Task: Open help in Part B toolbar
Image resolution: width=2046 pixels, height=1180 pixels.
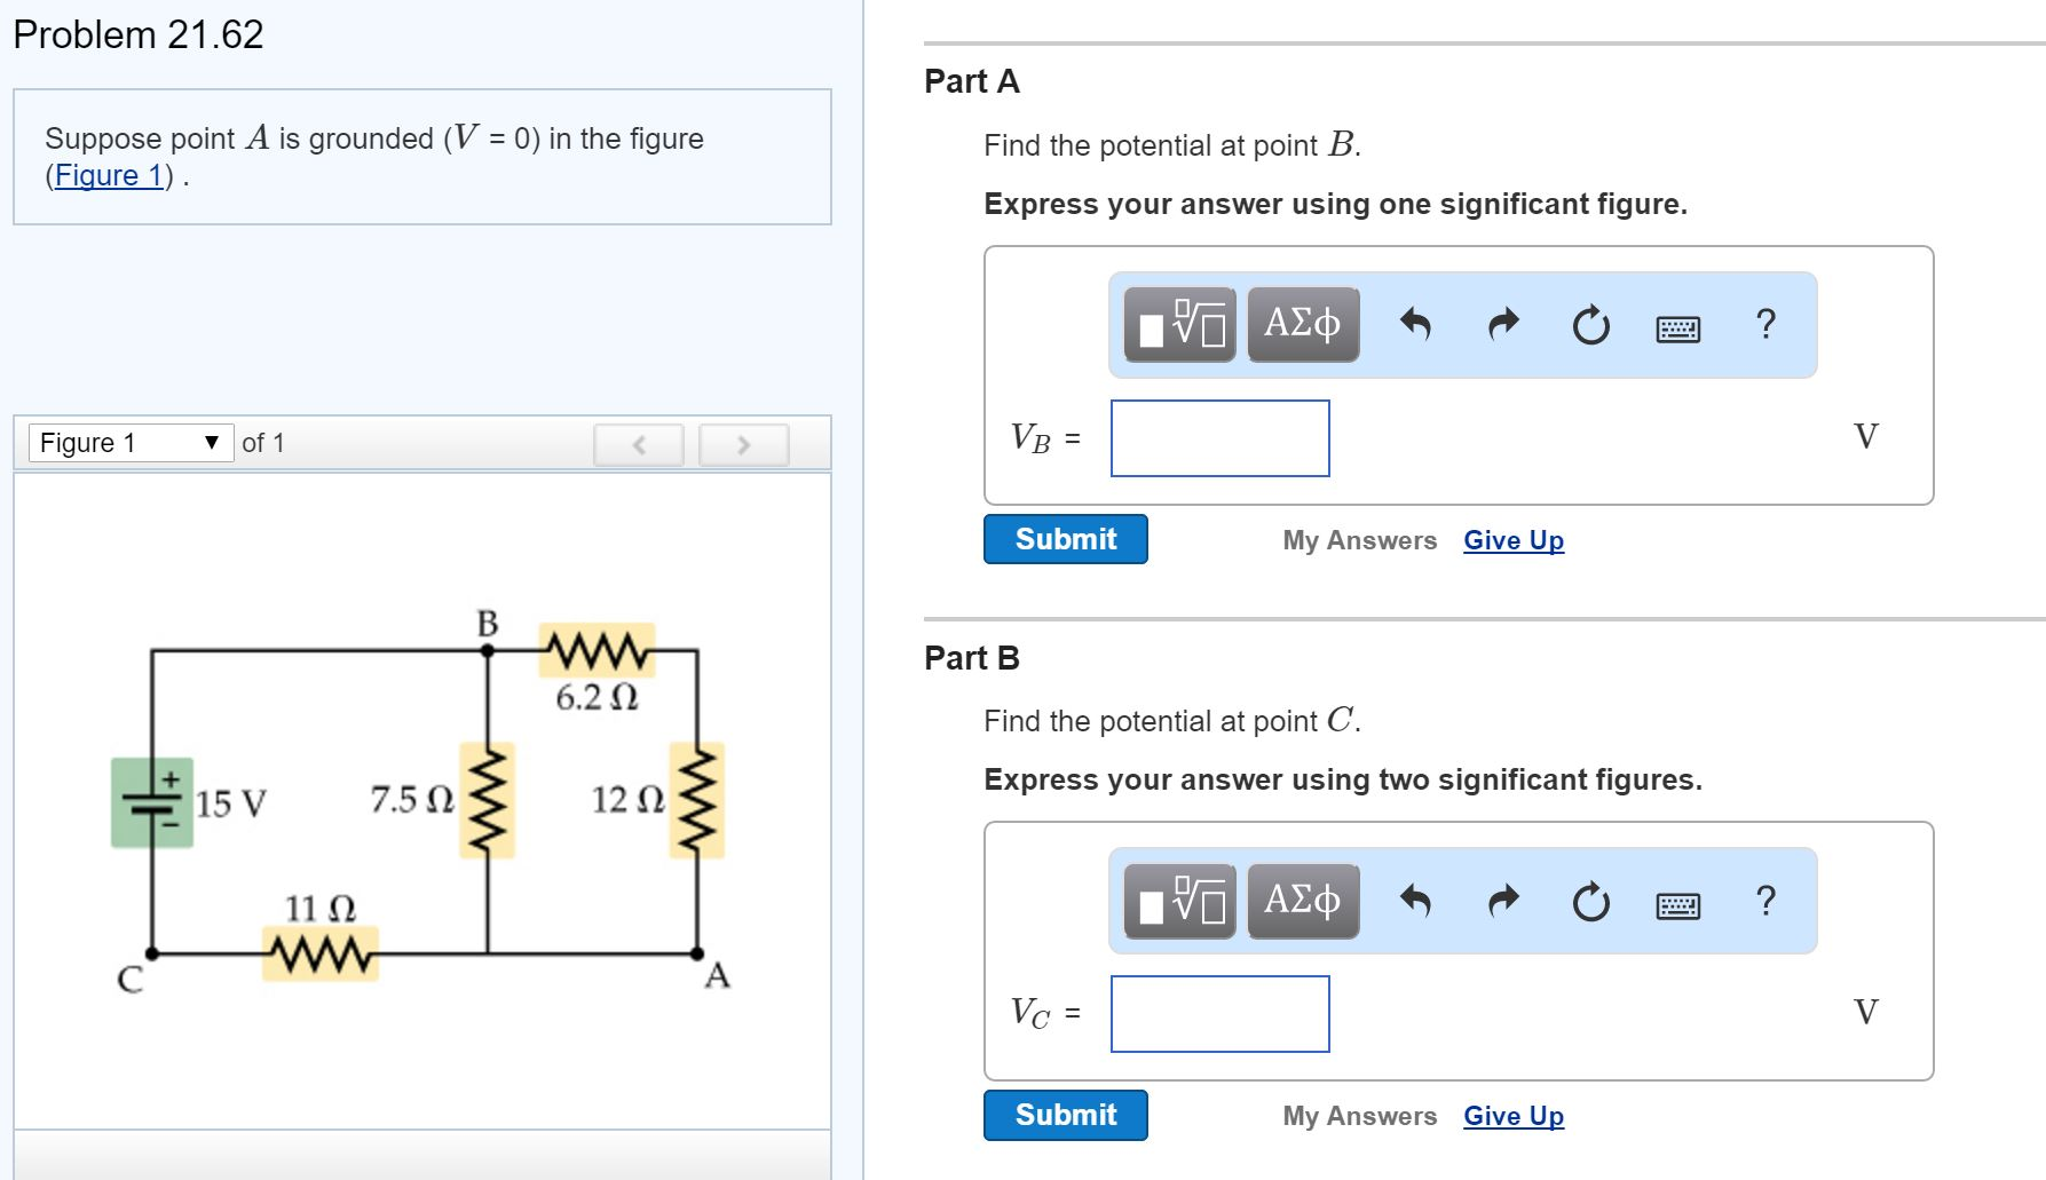Action: pyautogui.click(x=1766, y=901)
